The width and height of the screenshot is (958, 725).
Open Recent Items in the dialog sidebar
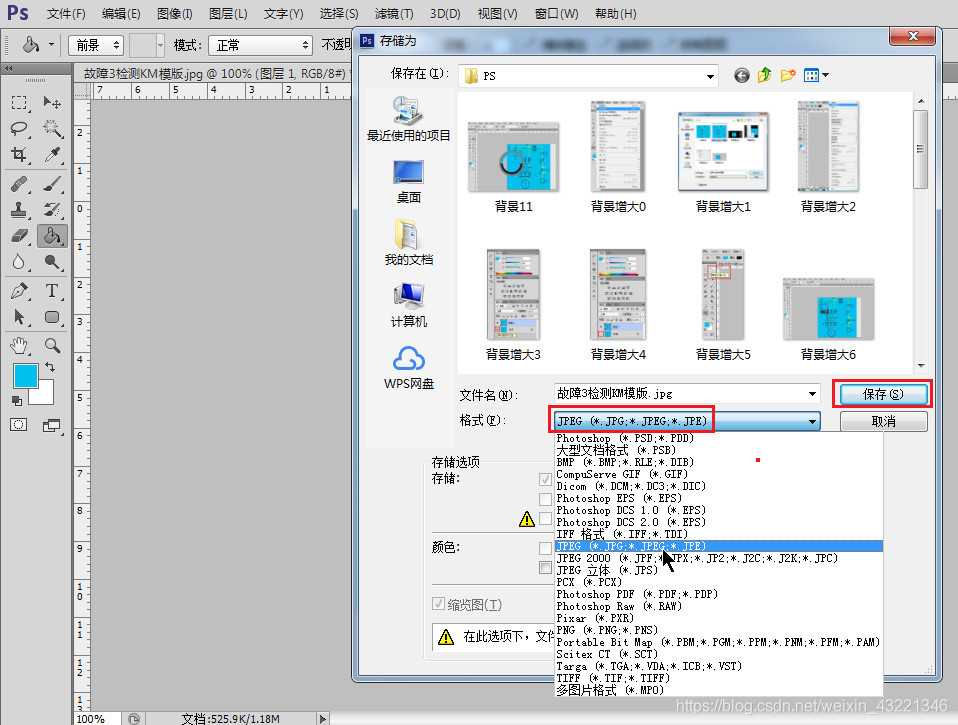point(408,118)
